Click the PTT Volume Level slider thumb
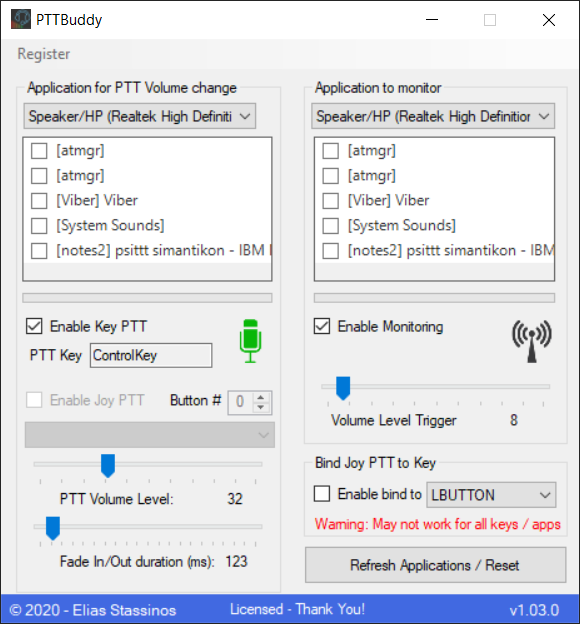 coord(108,465)
